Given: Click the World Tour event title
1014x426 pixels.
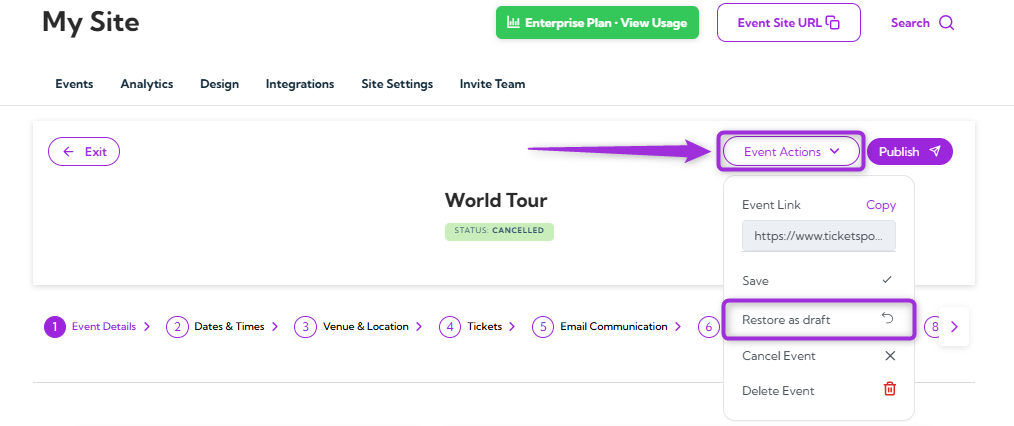Looking at the screenshot, I should (x=496, y=200).
